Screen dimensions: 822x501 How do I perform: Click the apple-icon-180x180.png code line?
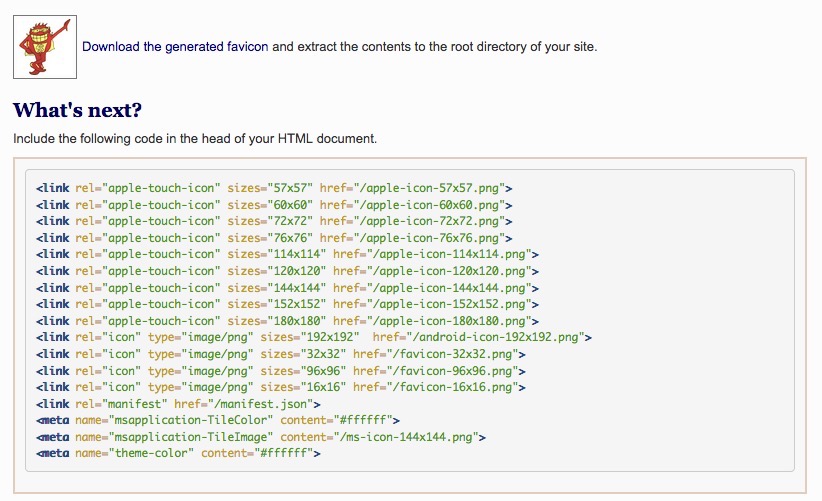[288, 320]
